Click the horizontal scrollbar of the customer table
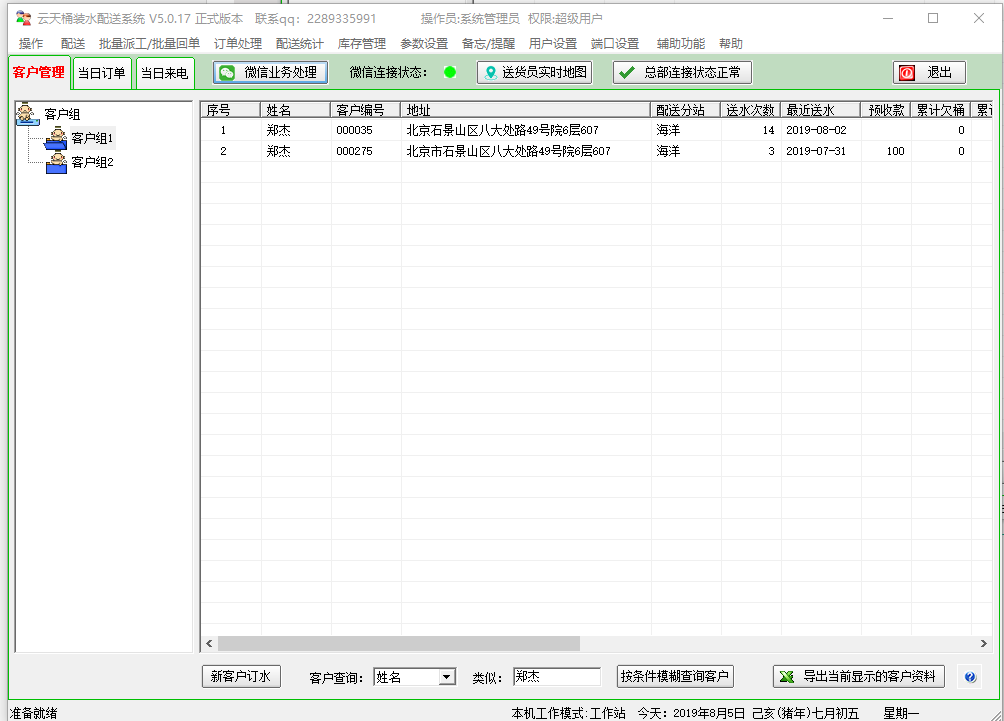 point(398,644)
